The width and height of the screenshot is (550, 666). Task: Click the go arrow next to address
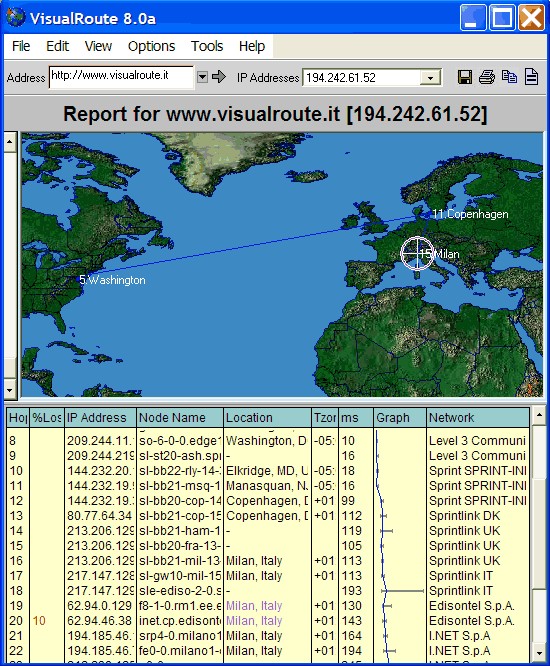click(219, 77)
